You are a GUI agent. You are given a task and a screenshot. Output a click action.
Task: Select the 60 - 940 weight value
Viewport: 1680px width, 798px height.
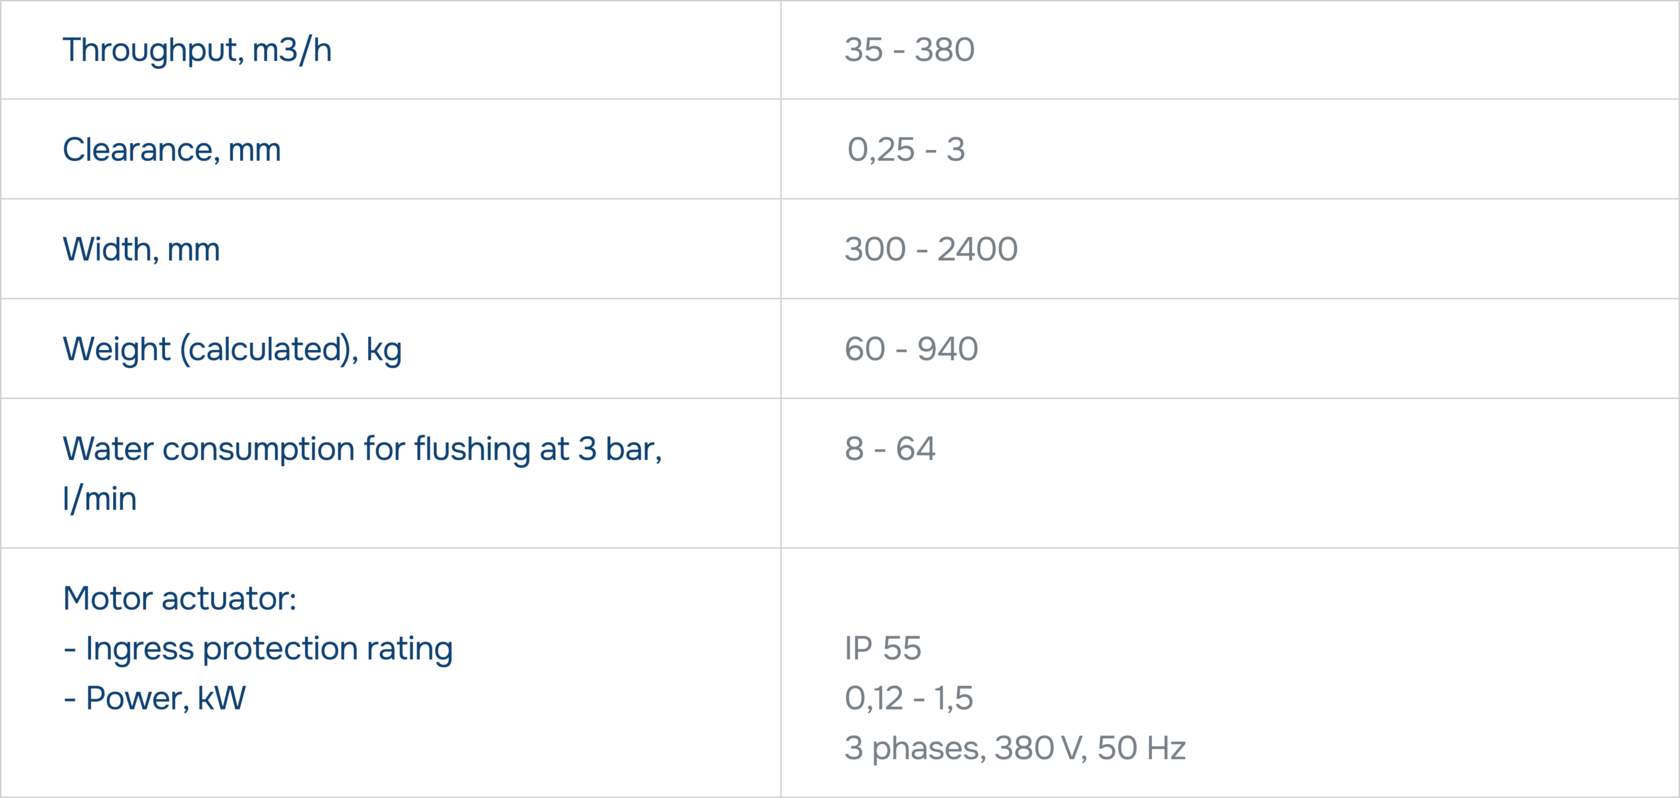coord(911,349)
